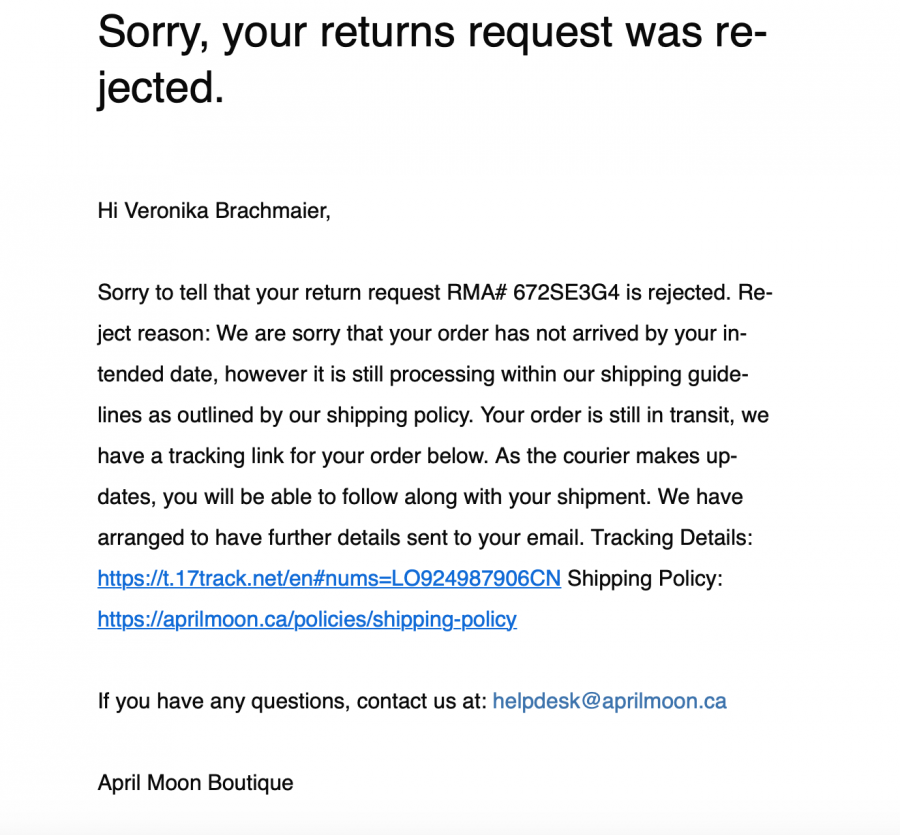This screenshot has width=900, height=835.
Task: Click the word "jected." in the heading
Action: click(161, 88)
